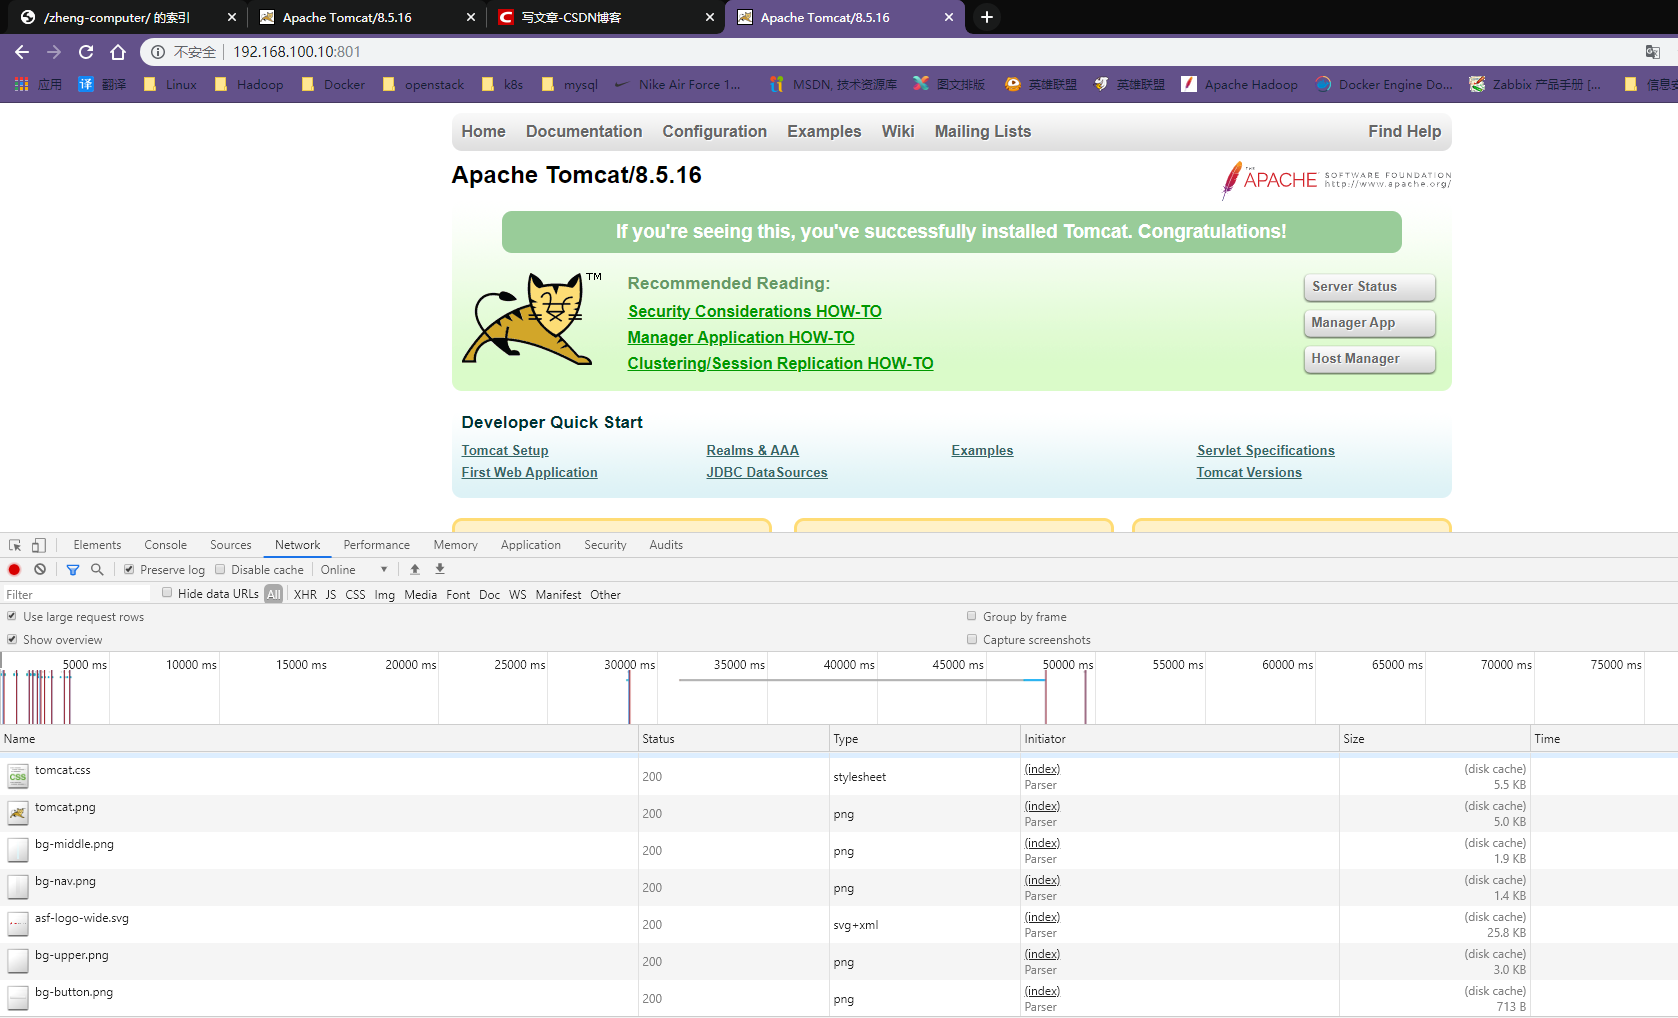Open Security Considerations HOW-TO link
This screenshot has width=1678, height=1018.
[x=755, y=312]
